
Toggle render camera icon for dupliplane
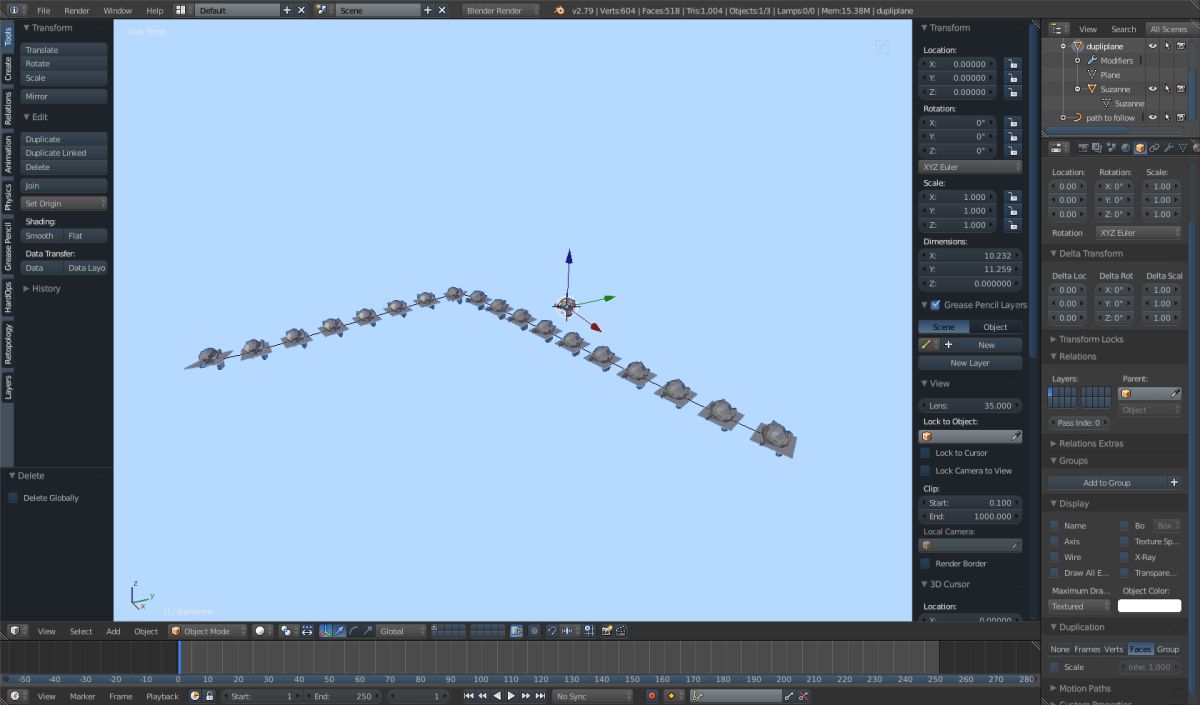coord(1180,46)
